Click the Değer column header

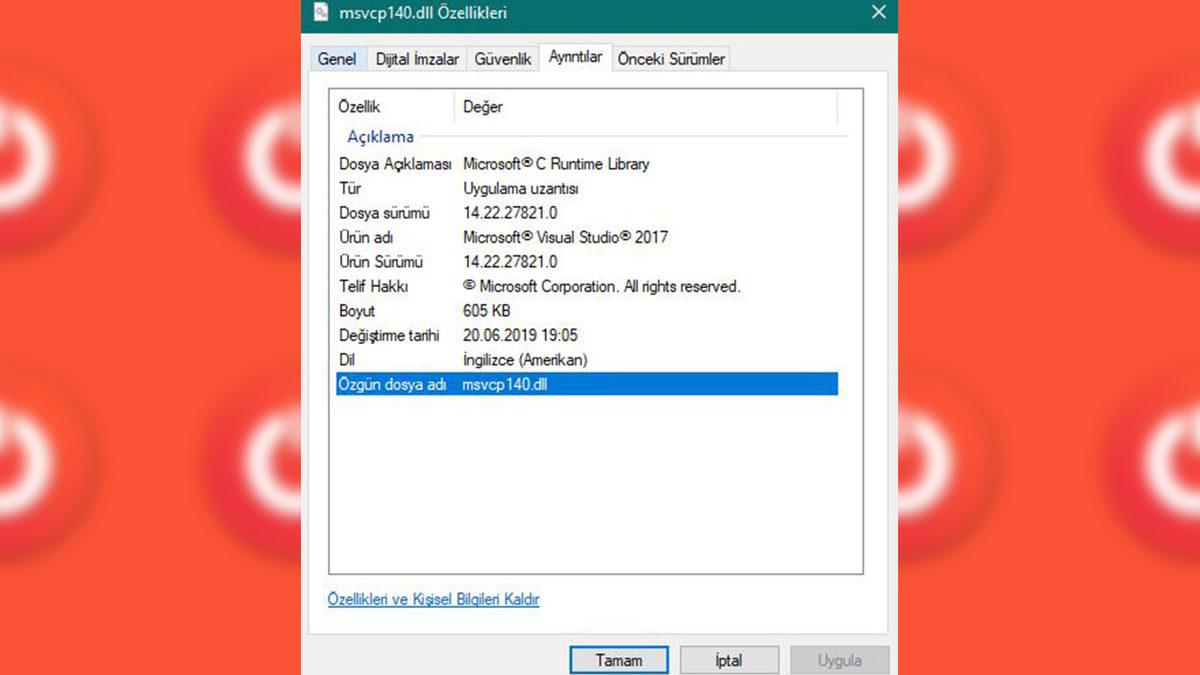tap(484, 107)
